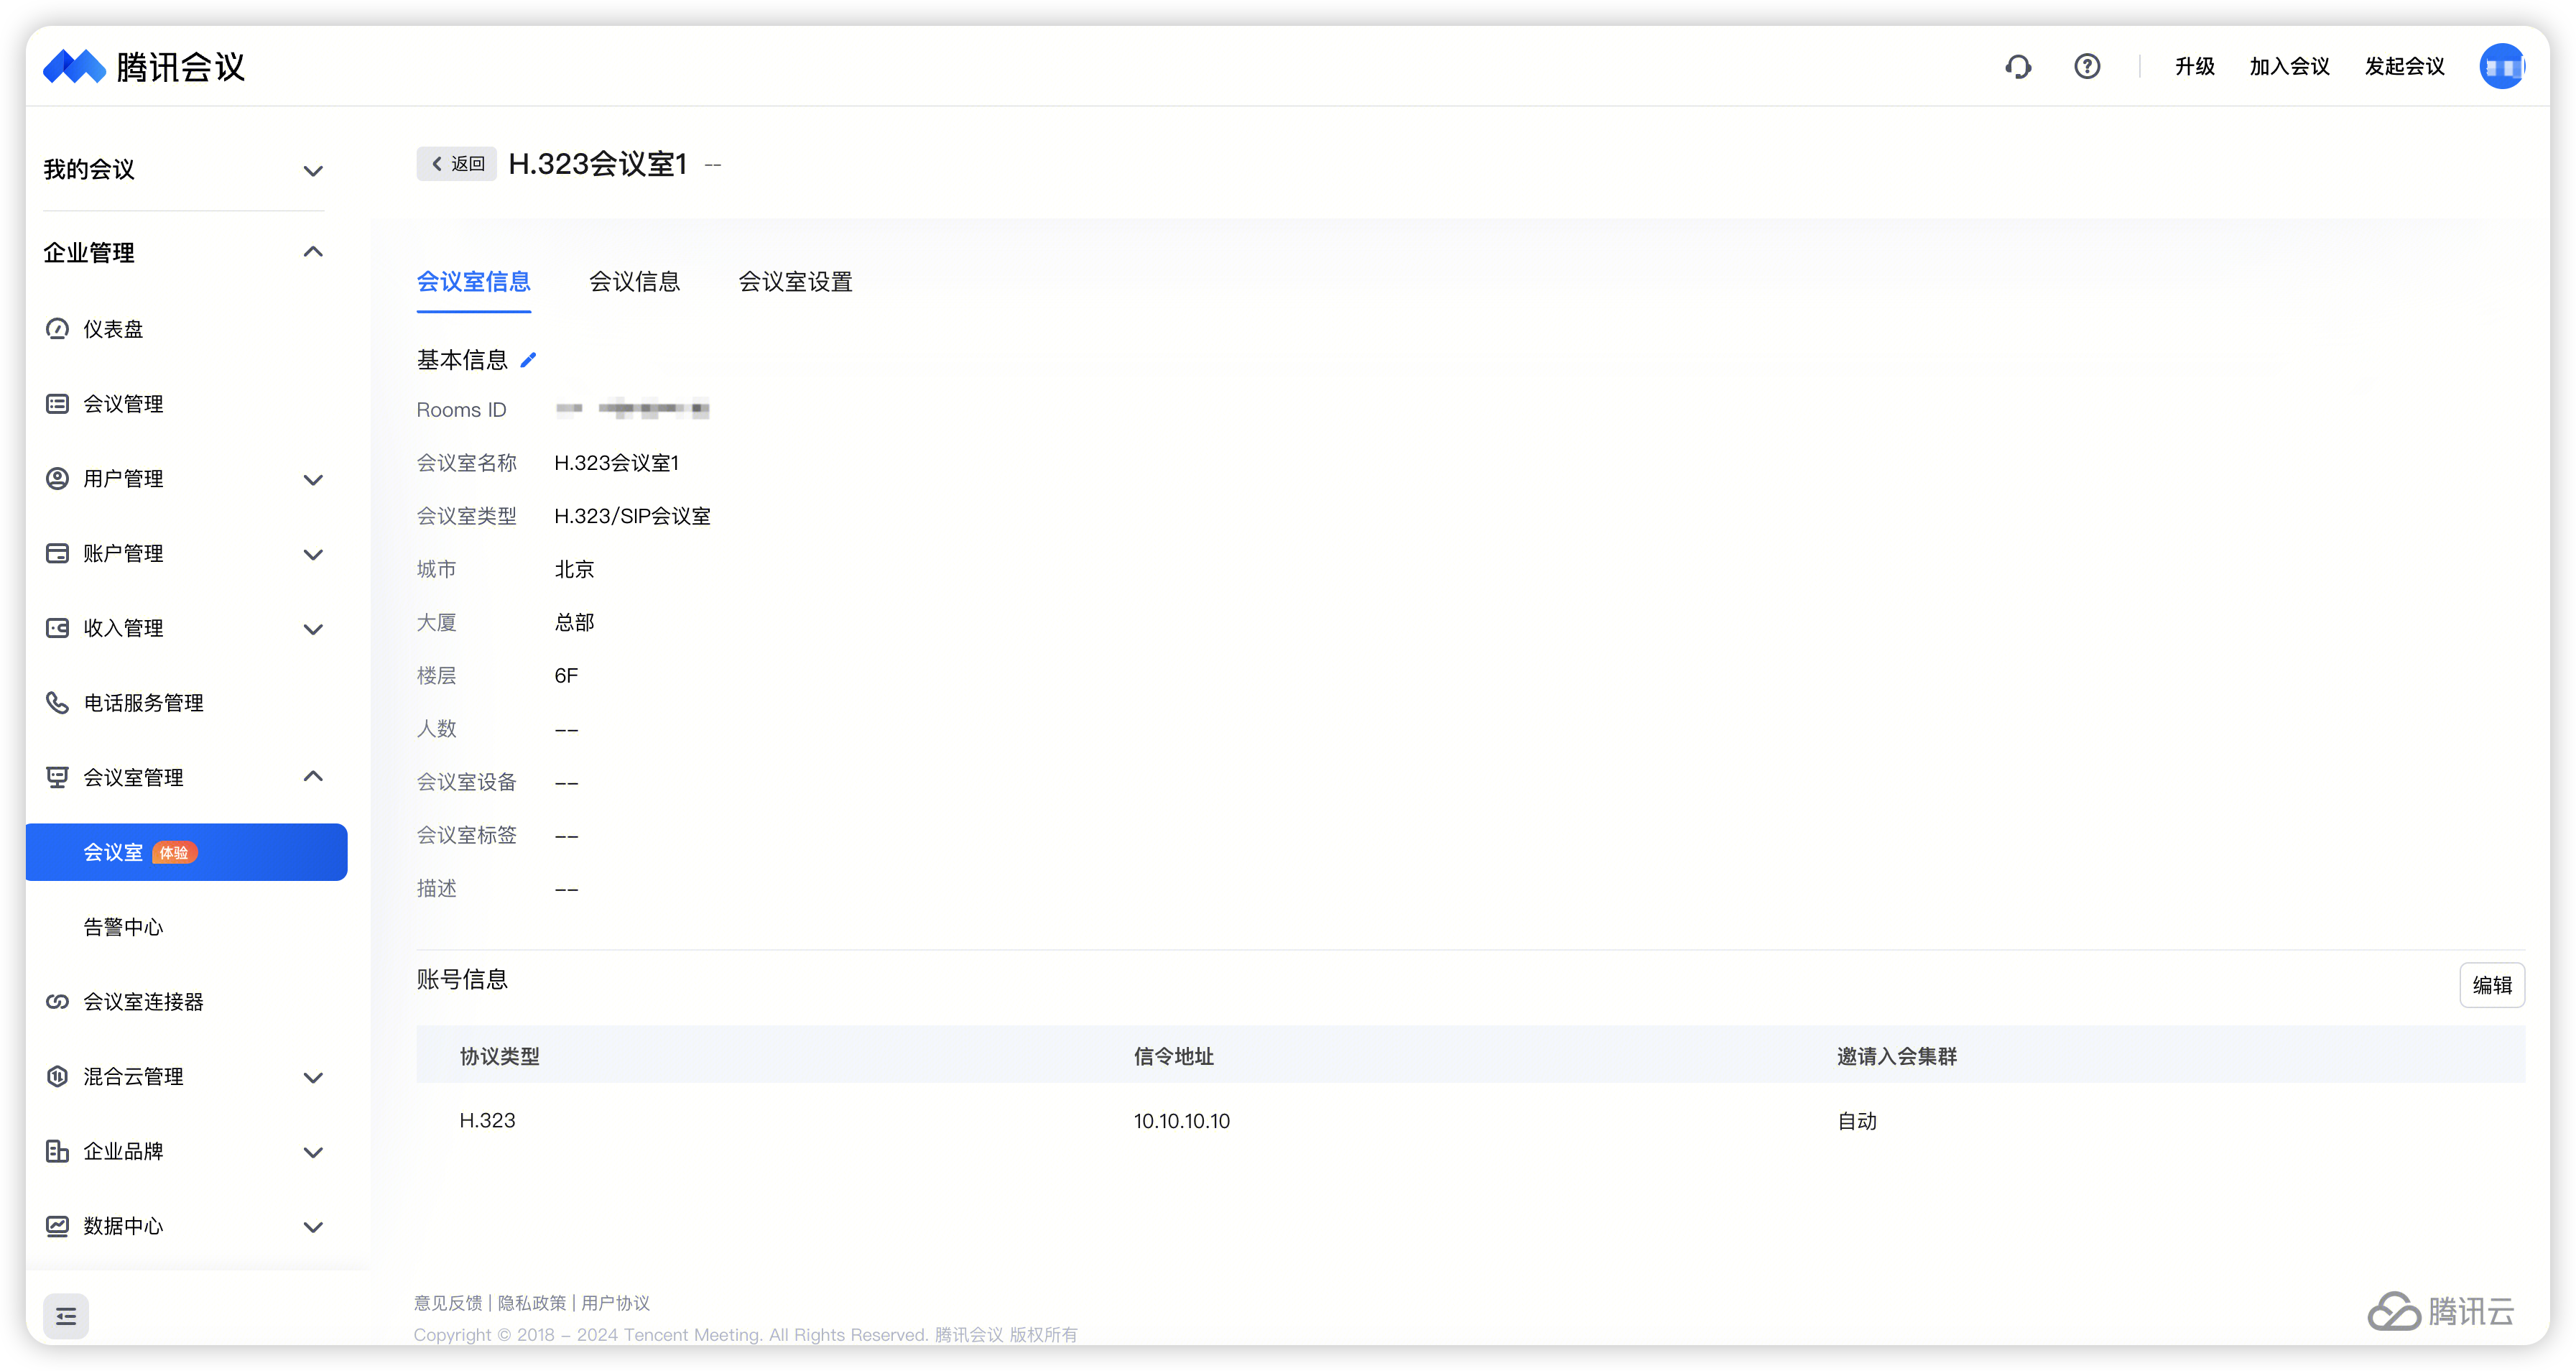The width and height of the screenshot is (2576, 1371).
Task: Click the 收入管理 wallet icon
Action: [58, 628]
